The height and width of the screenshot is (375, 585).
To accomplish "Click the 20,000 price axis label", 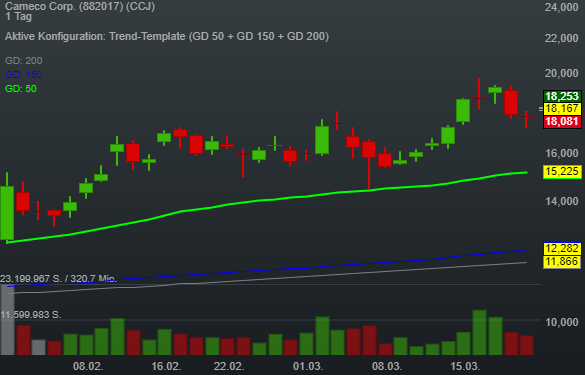I will point(561,73).
